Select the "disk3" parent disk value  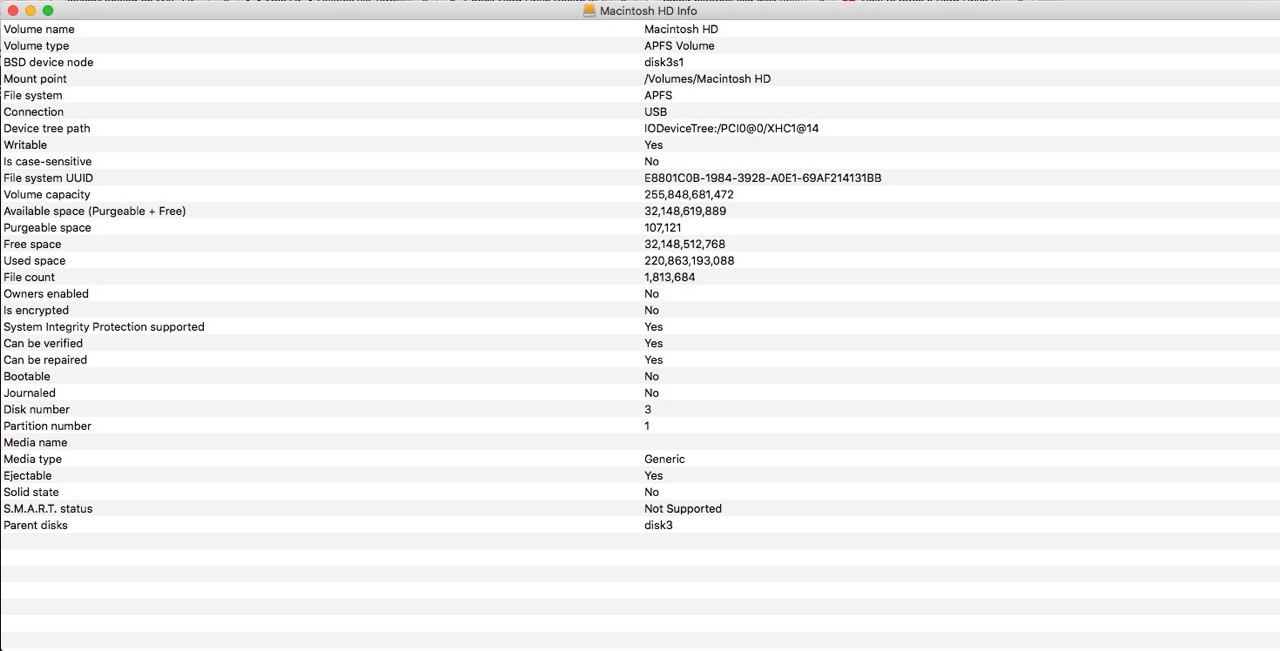pos(658,525)
